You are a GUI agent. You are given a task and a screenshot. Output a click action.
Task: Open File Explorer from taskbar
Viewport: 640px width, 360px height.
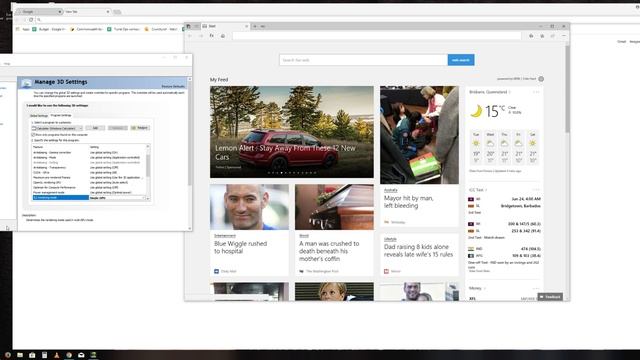click(20, 355)
